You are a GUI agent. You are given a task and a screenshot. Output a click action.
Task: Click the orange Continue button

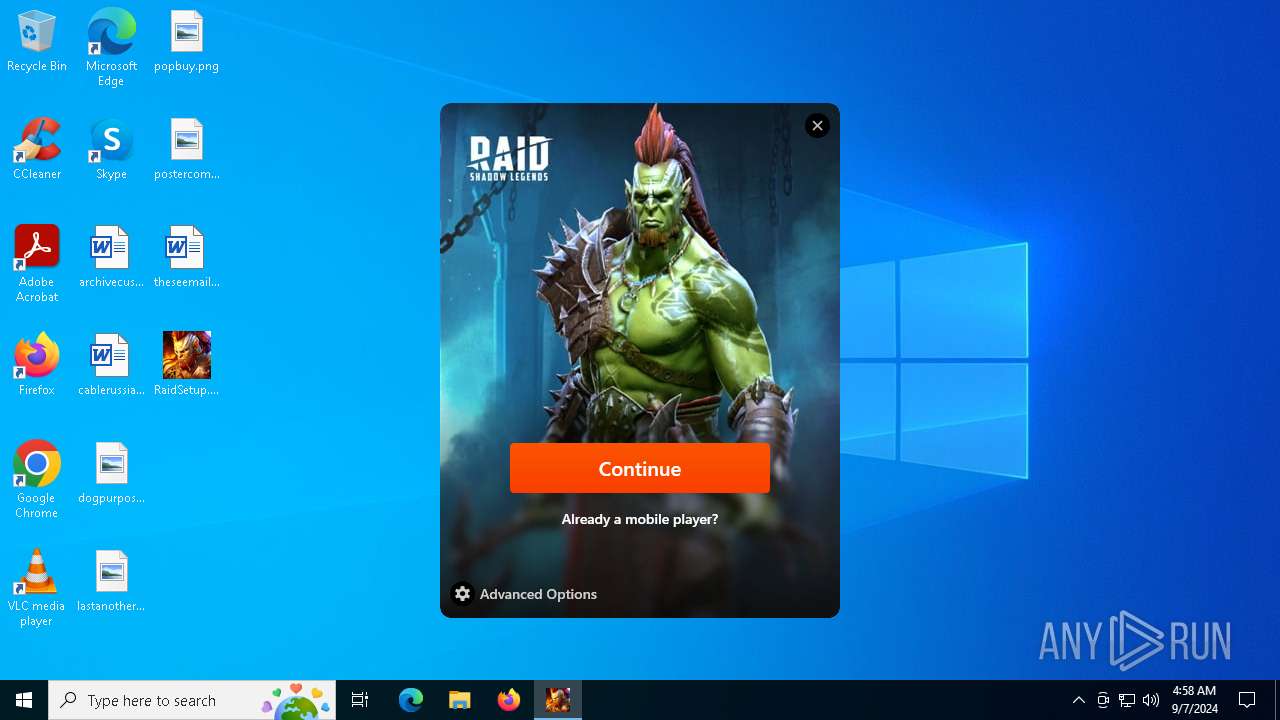tap(640, 468)
